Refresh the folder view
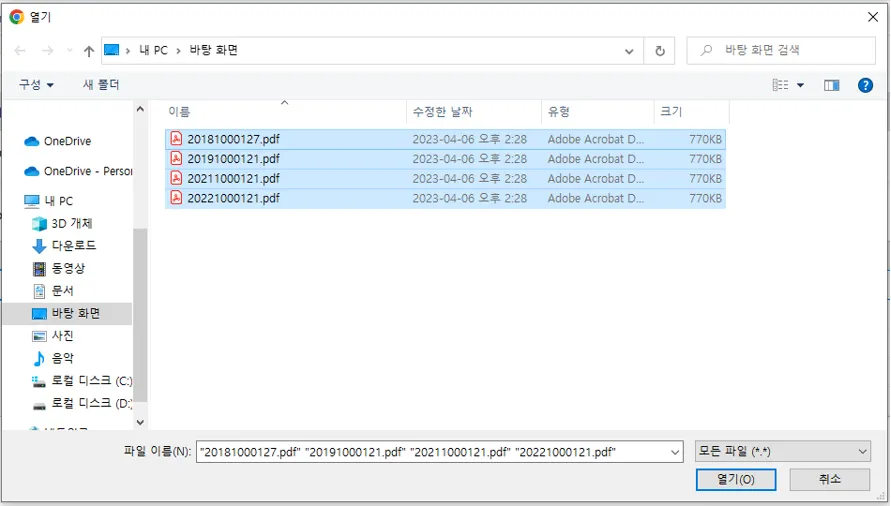Screen dimensions: 891x506 coord(660,51)
